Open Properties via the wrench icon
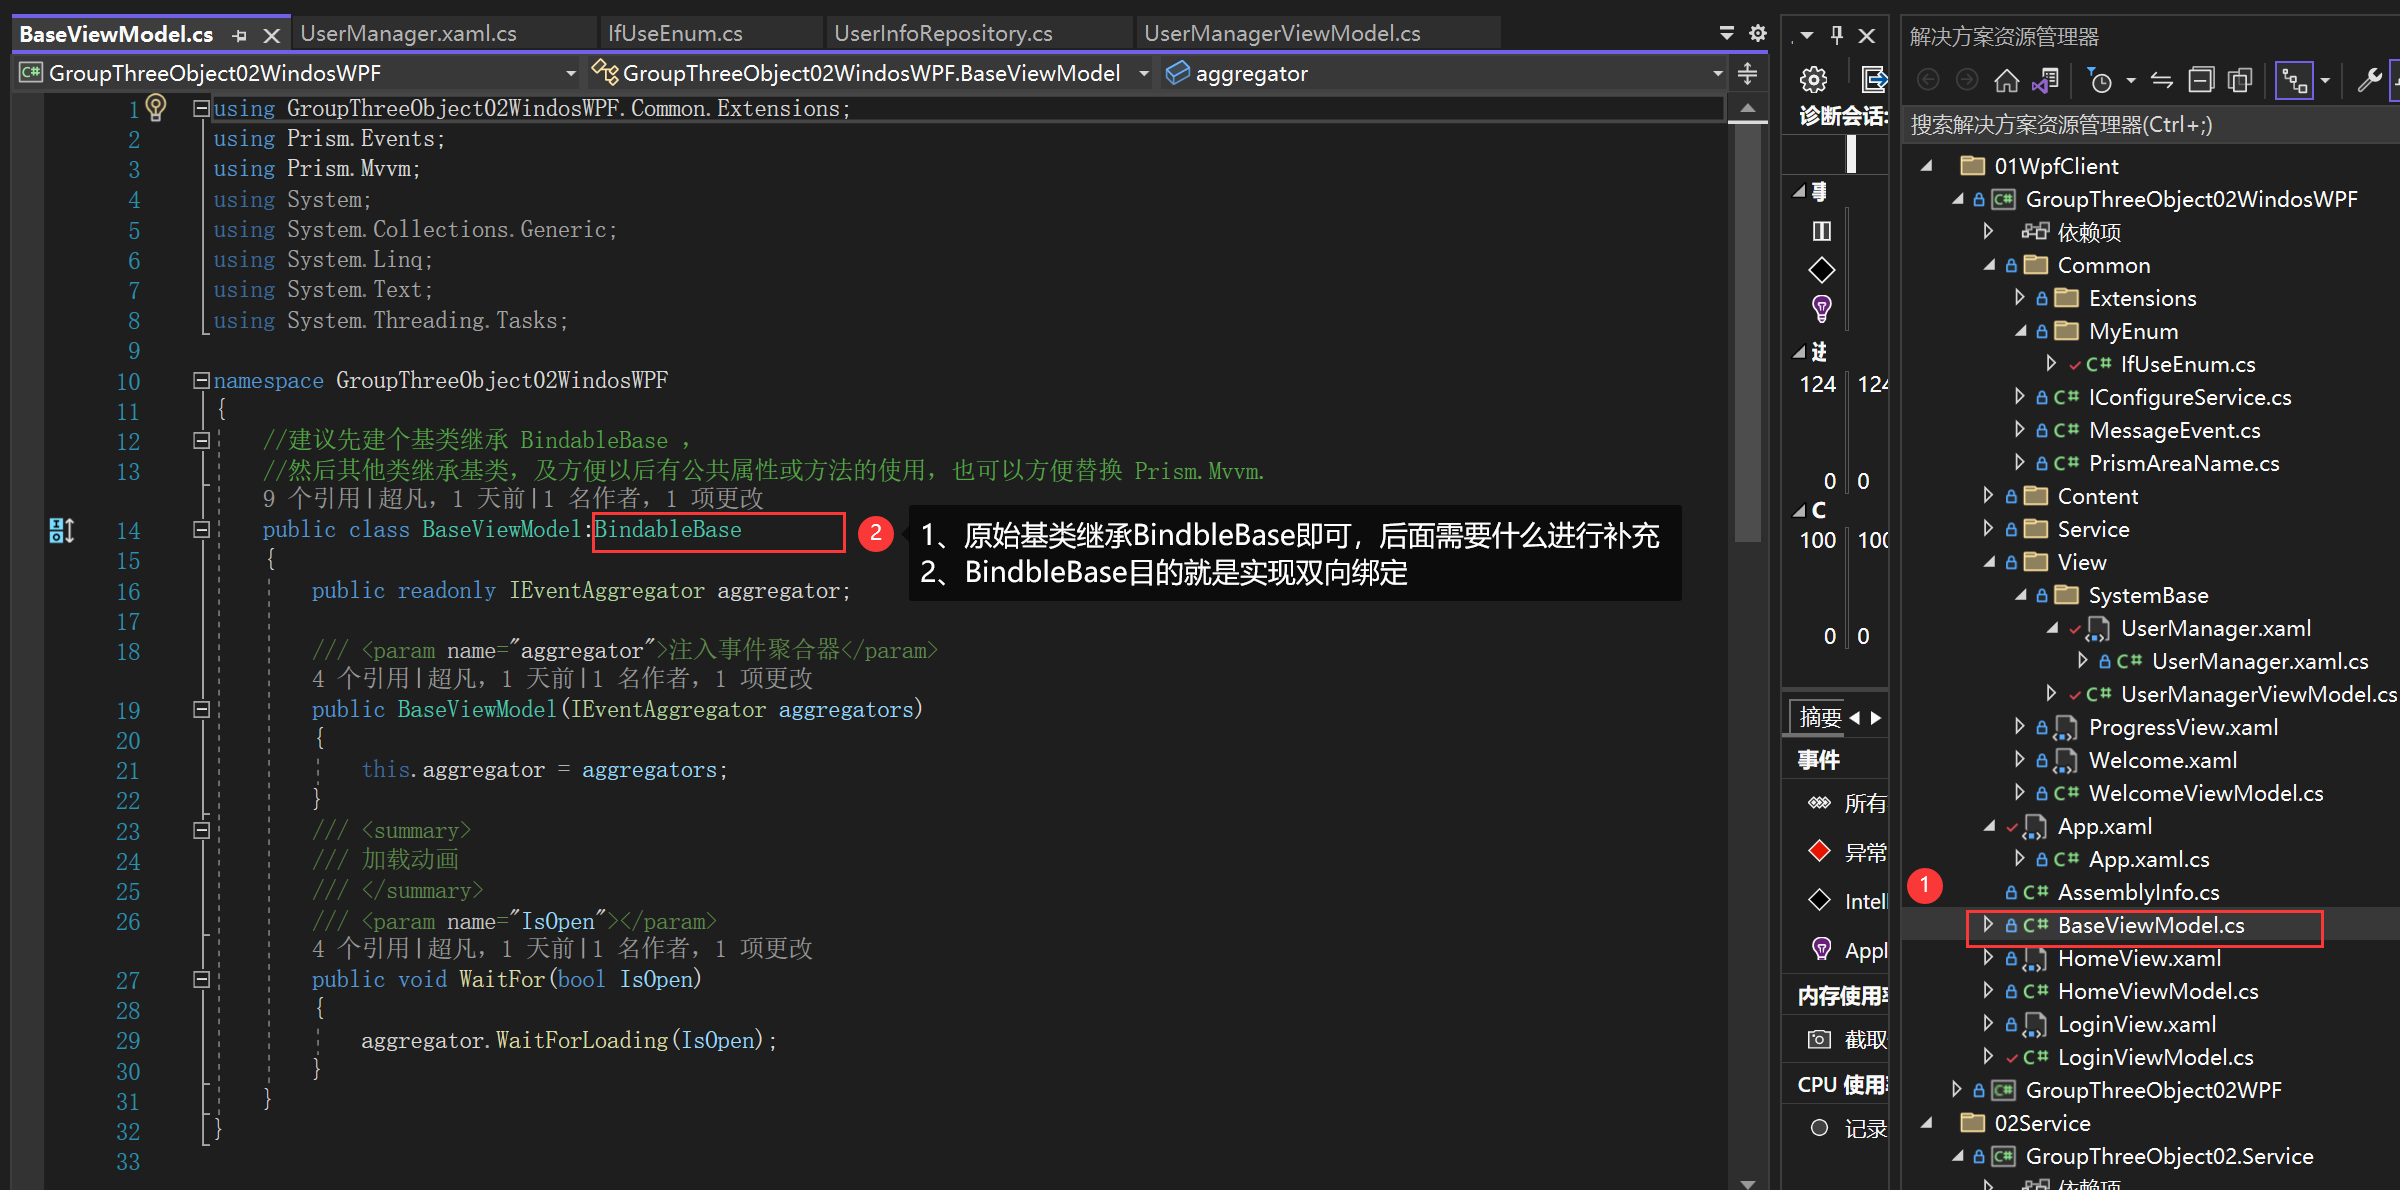The image size is (2400, 1190). [x=2368, y=80]
